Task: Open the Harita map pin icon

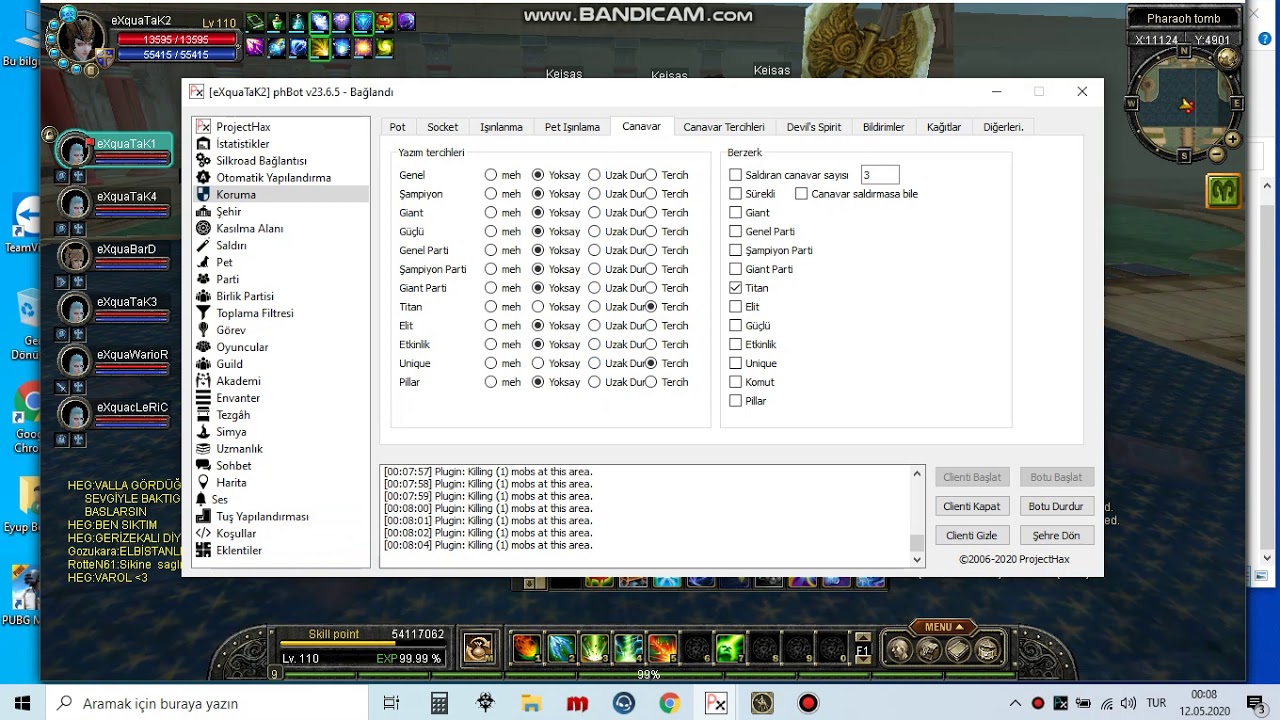Action: tap(204, 482)
